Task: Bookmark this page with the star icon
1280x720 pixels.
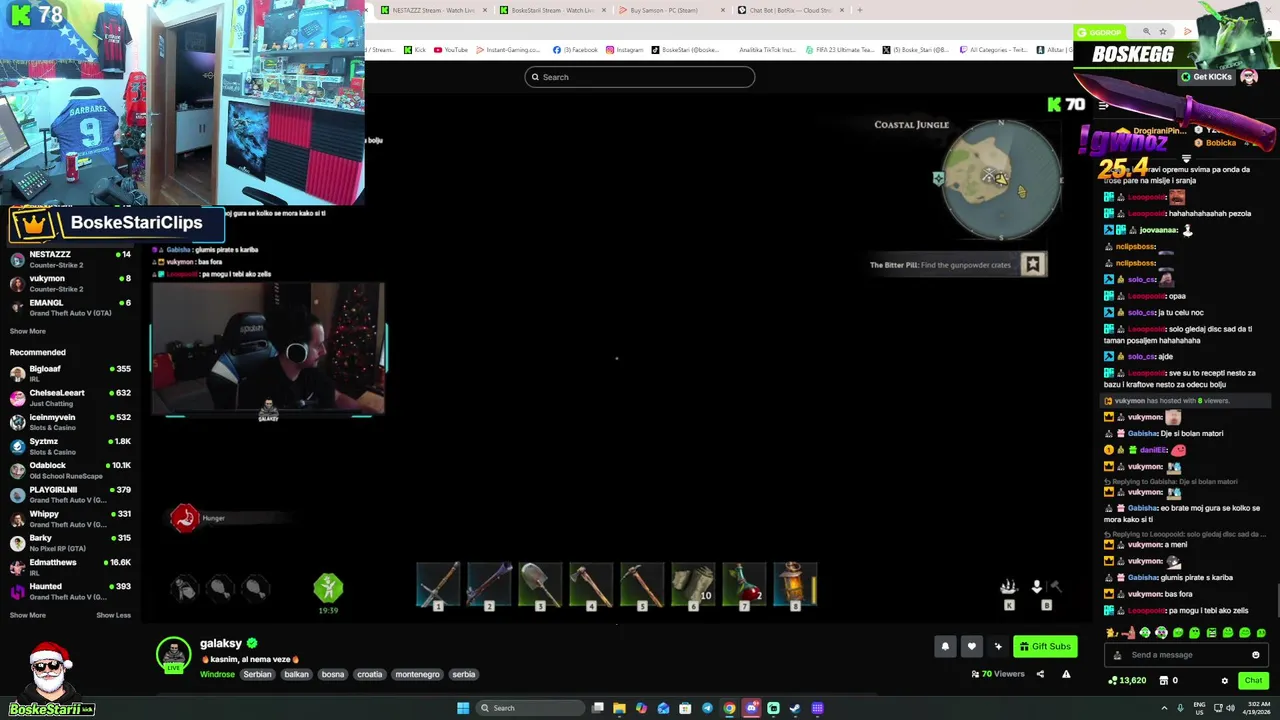Action: point(1162,32)
